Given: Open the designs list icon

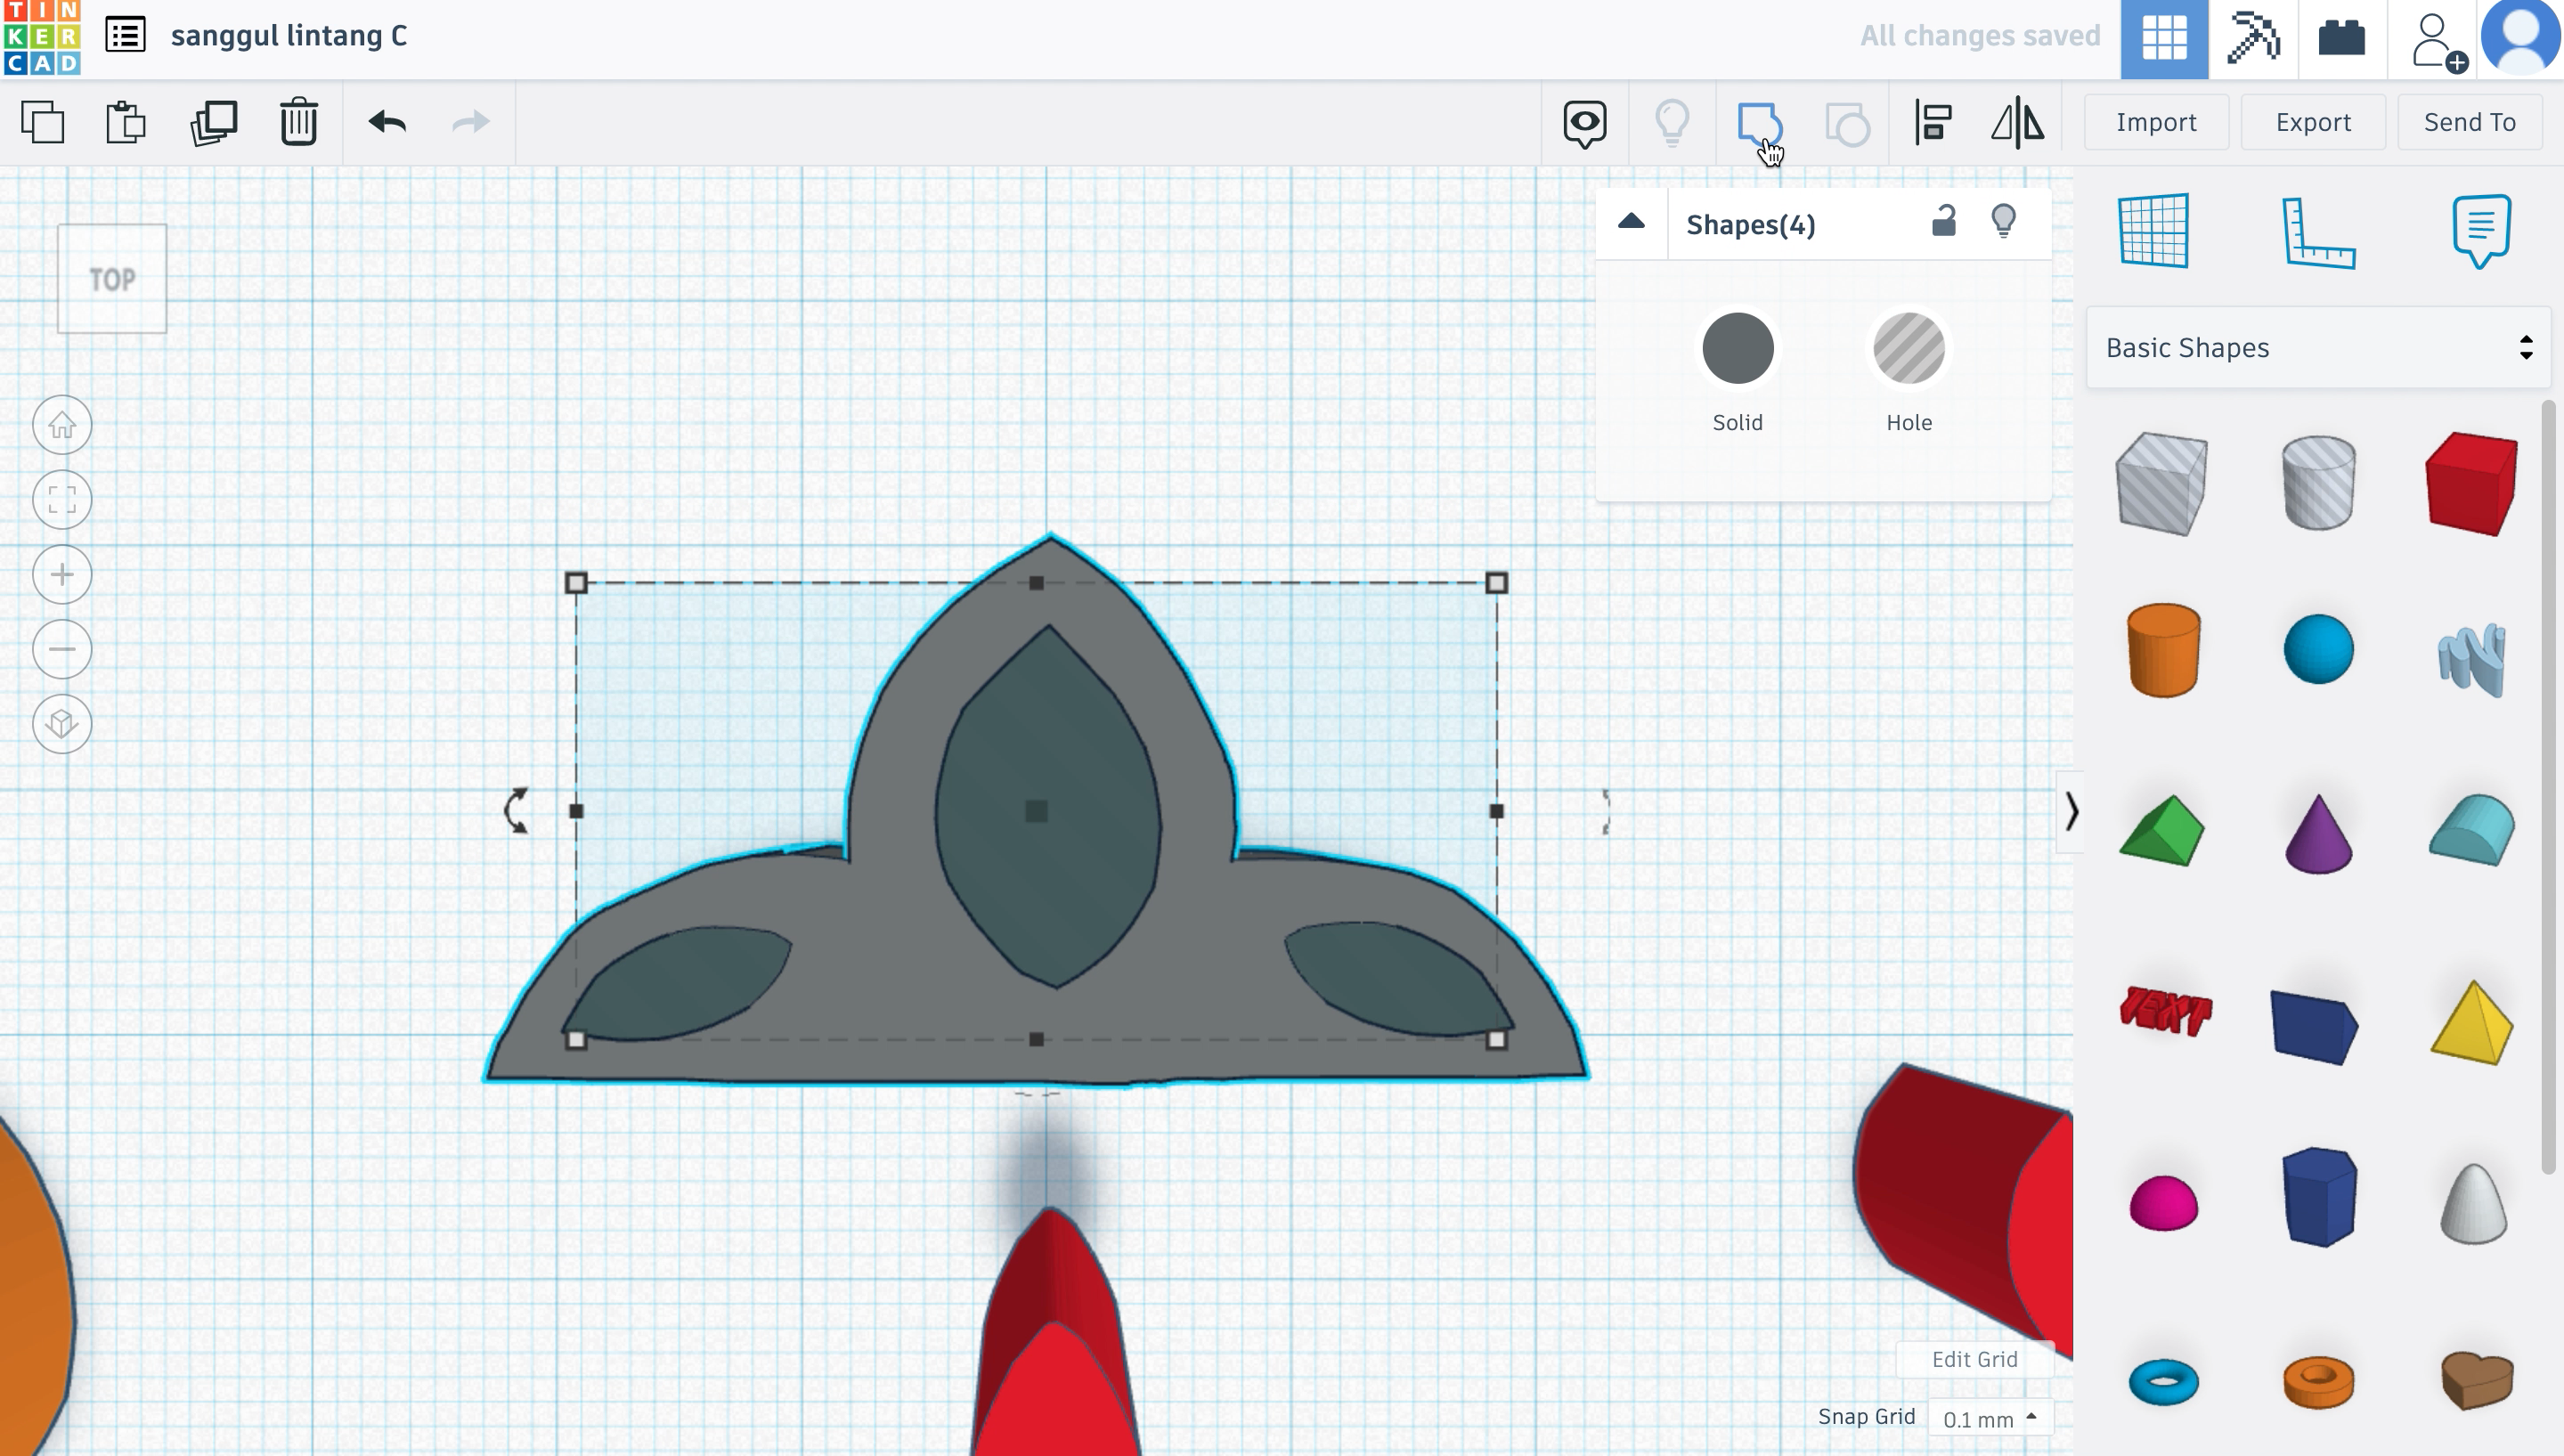Looking at the screenshot, I should pyautogui.click(x=126, y=35).
